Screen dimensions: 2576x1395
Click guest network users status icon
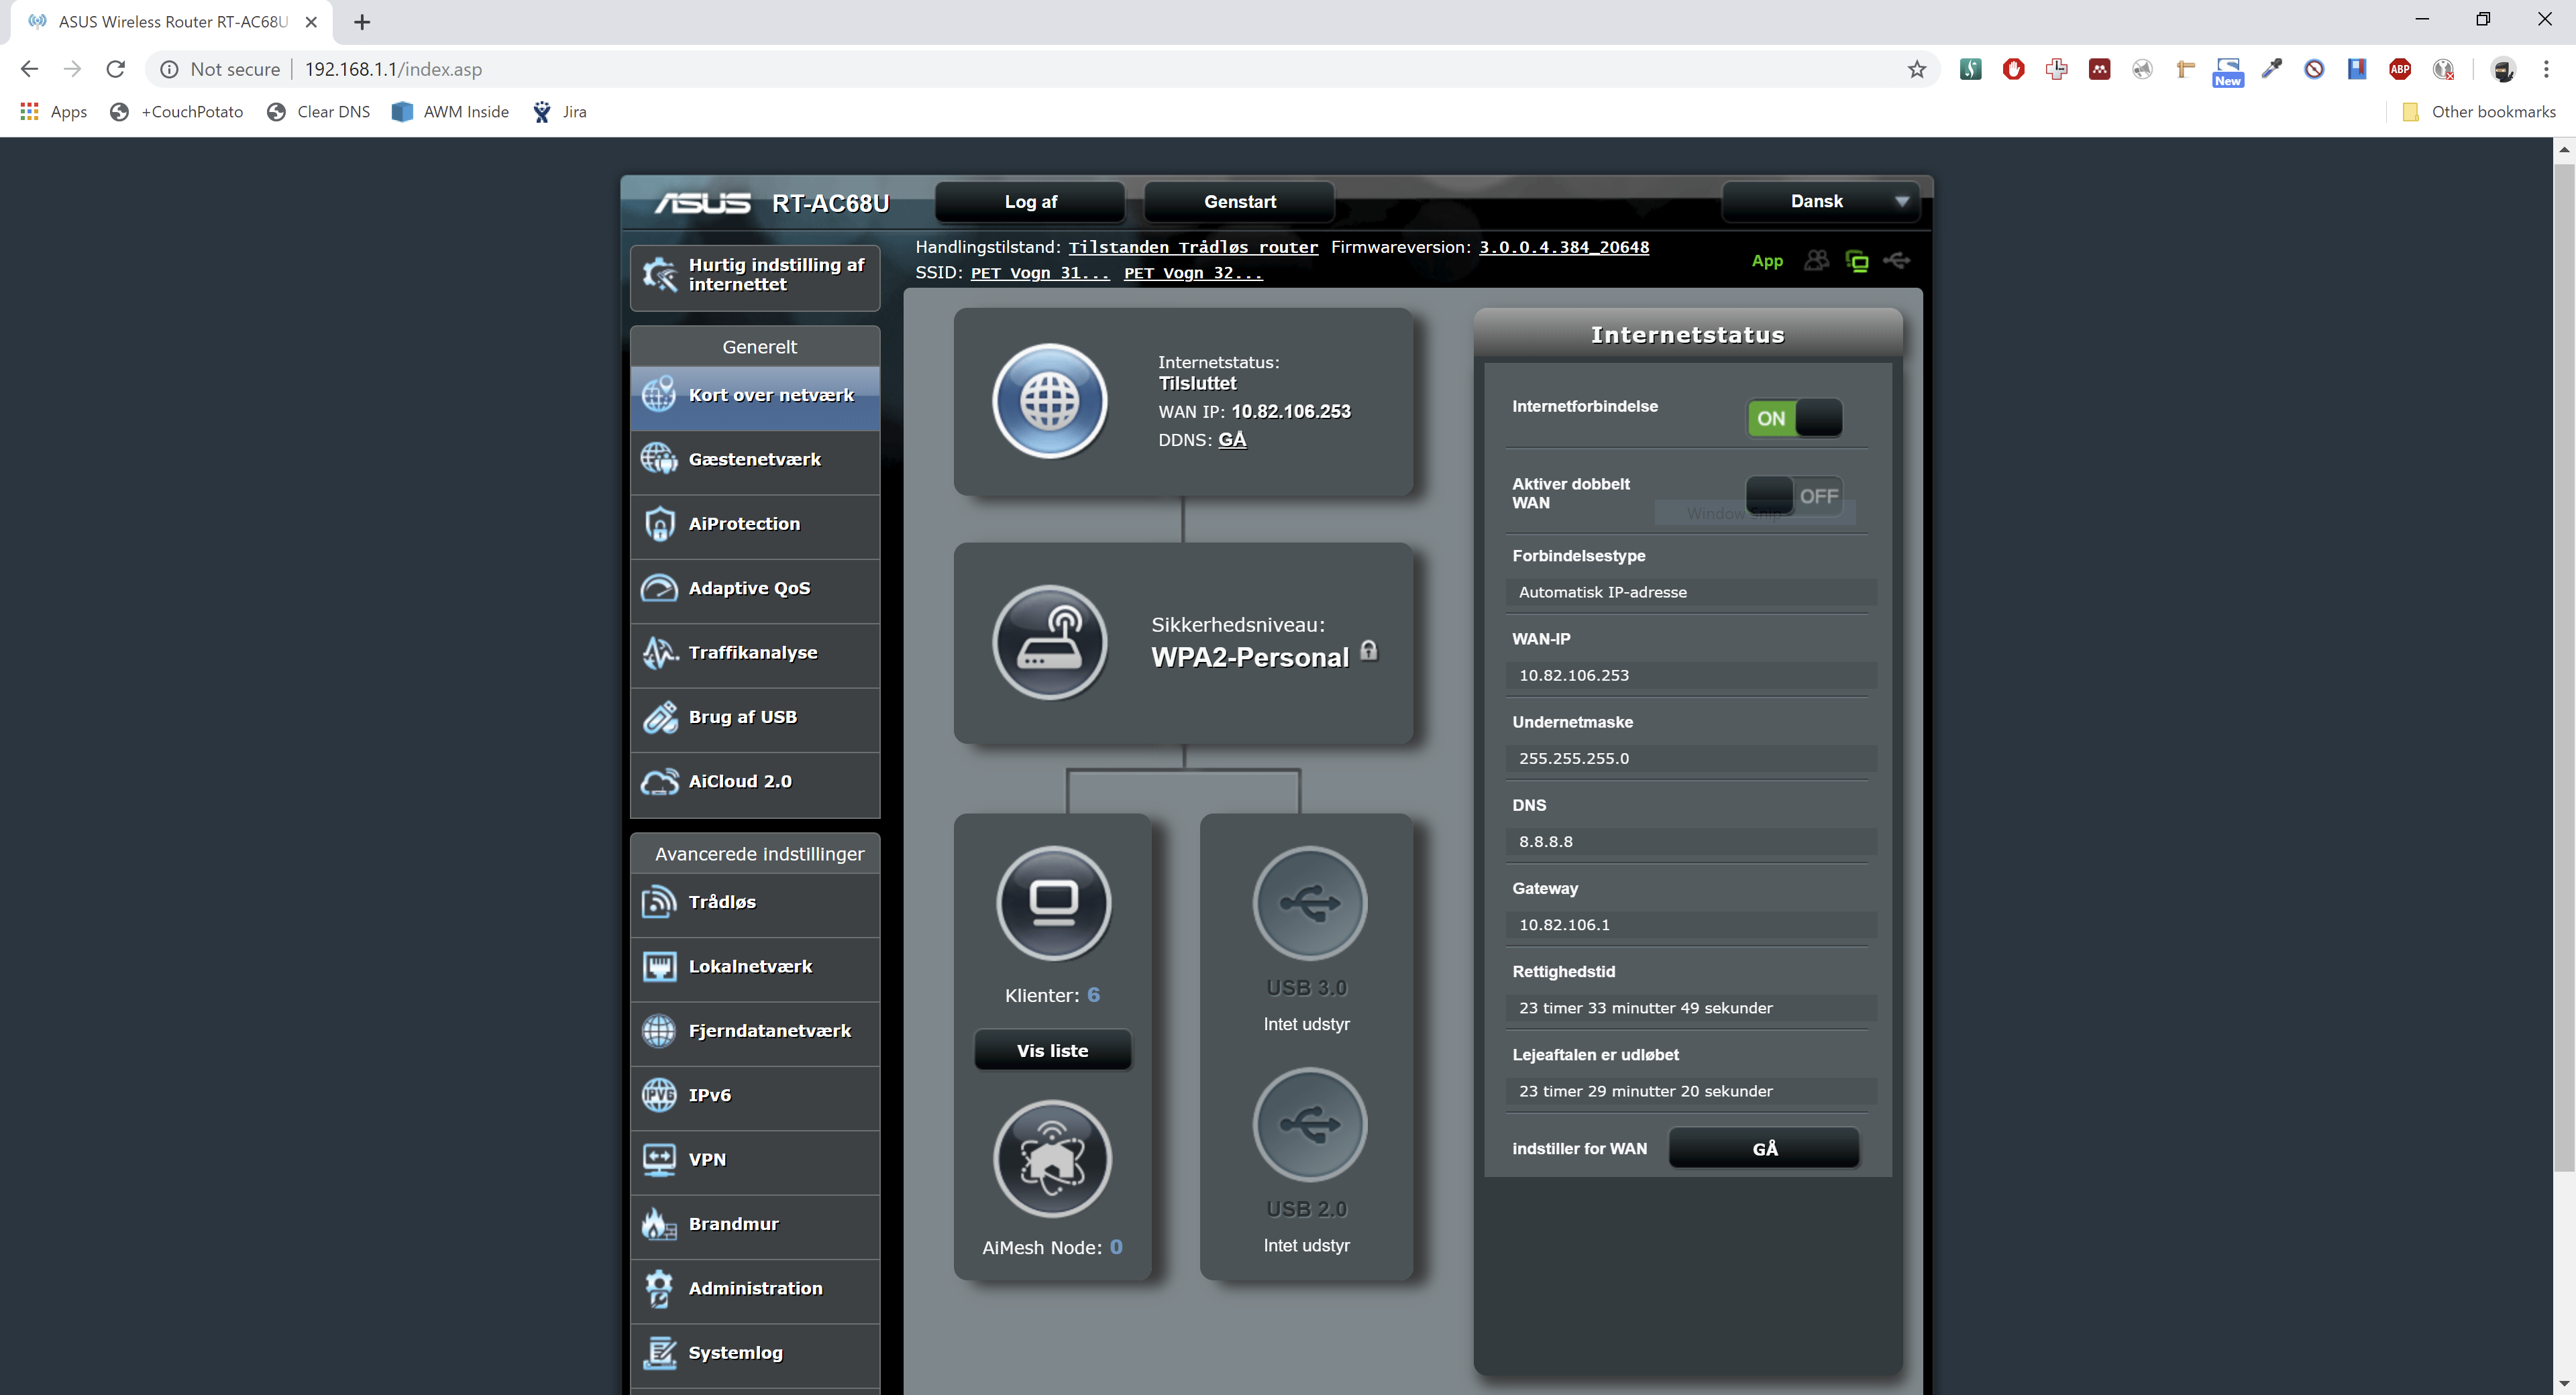(1816, 261)
